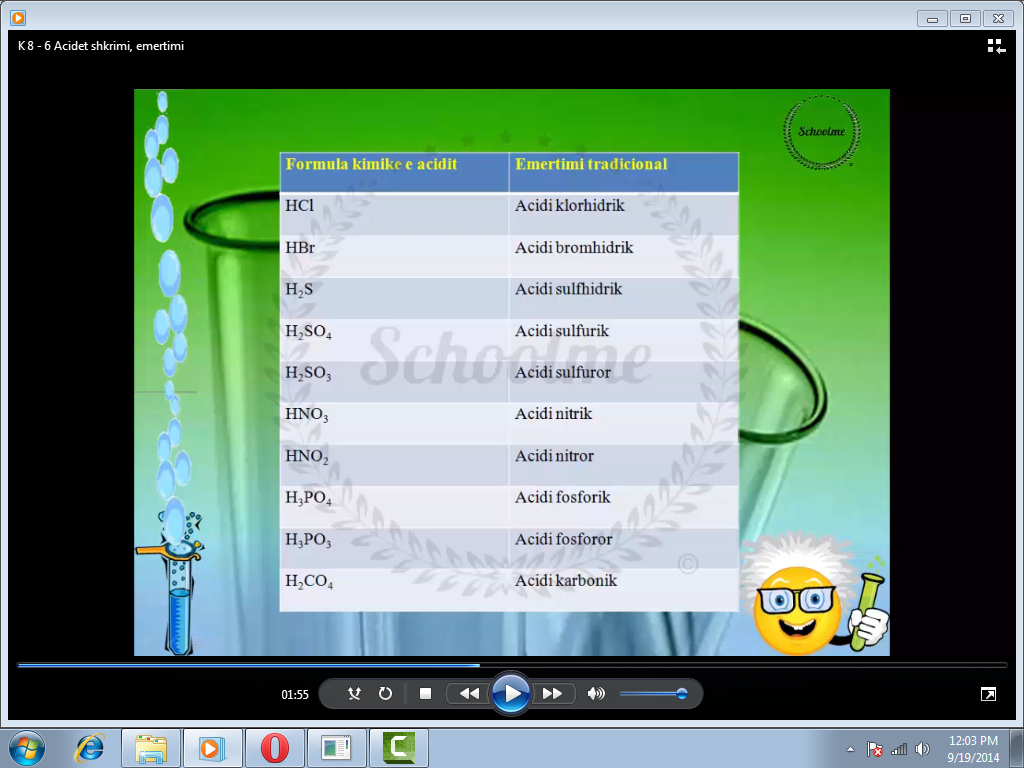Open network signal tray icon
This screenshot has width=1024, height=768.
coord(899,749)
